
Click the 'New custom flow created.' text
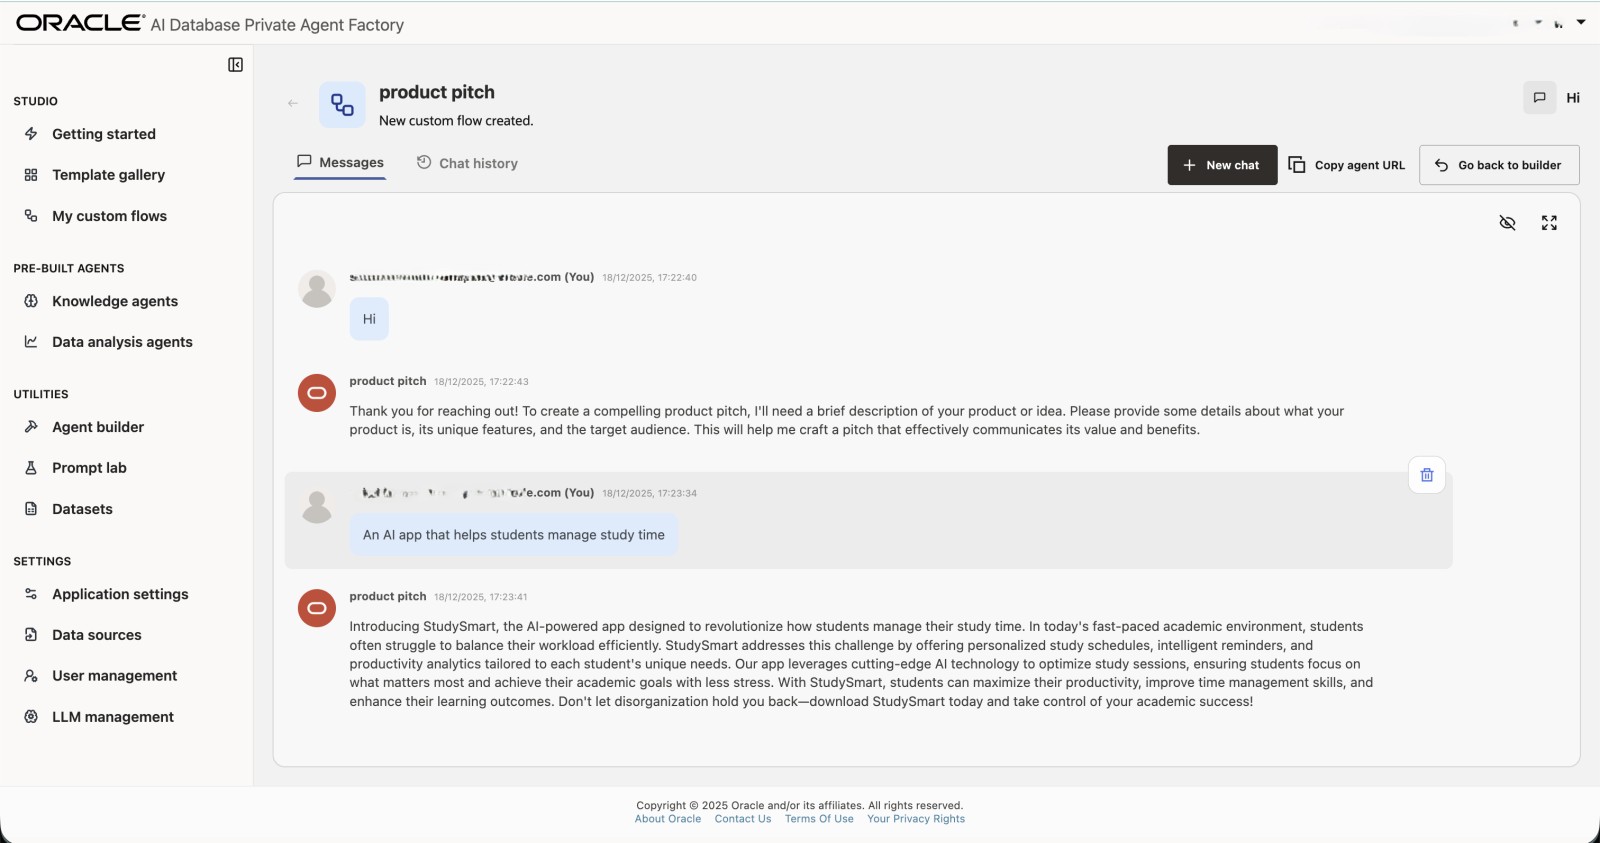pos(456,121)
